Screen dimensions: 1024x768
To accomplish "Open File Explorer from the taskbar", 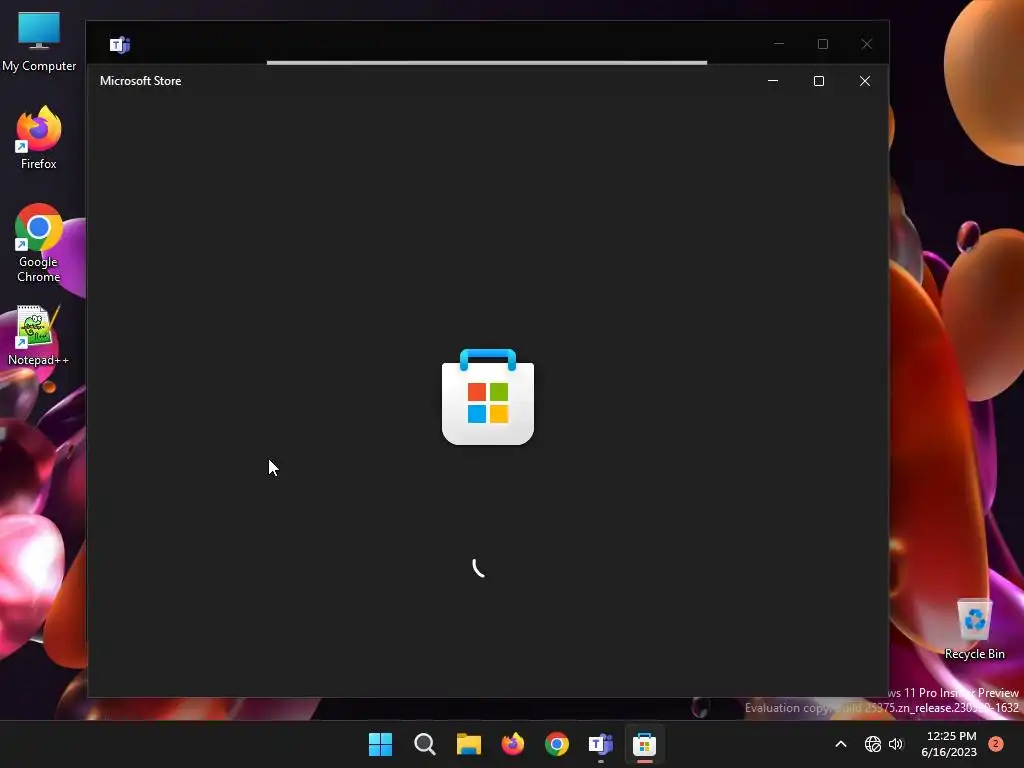I will (x=468, y=744).
